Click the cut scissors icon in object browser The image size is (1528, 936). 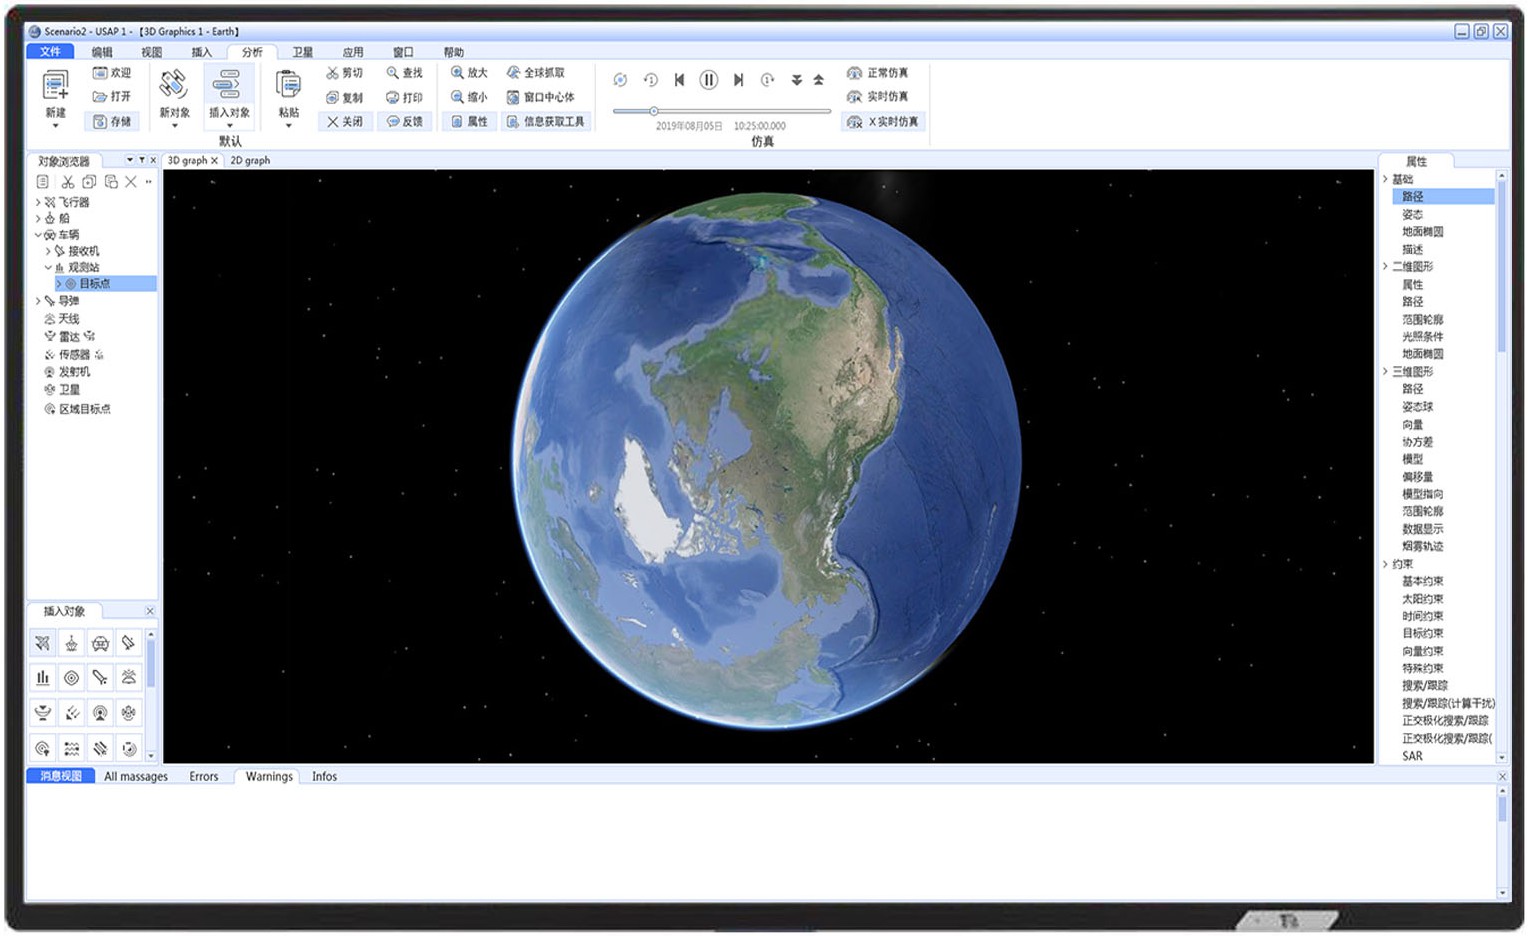pyautogui.click(x=67, y=182)
